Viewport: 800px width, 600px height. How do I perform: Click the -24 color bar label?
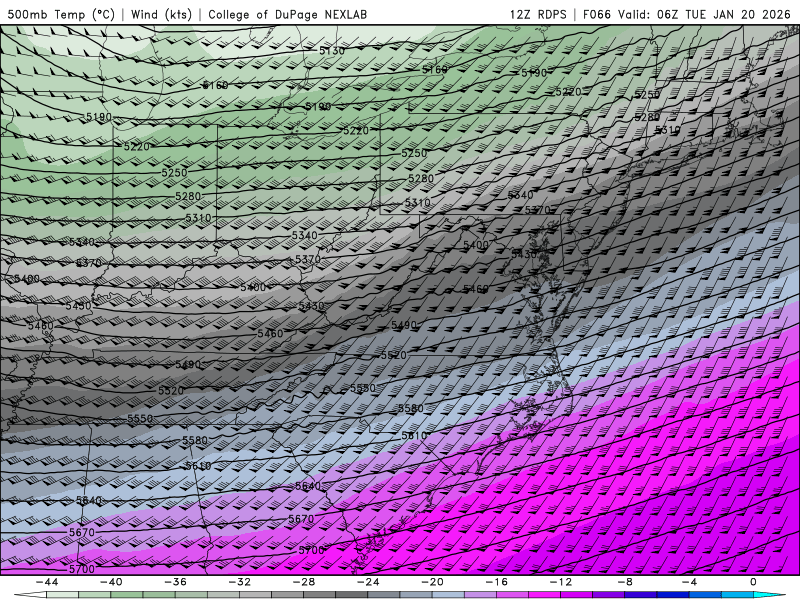[x=368, y=582]
